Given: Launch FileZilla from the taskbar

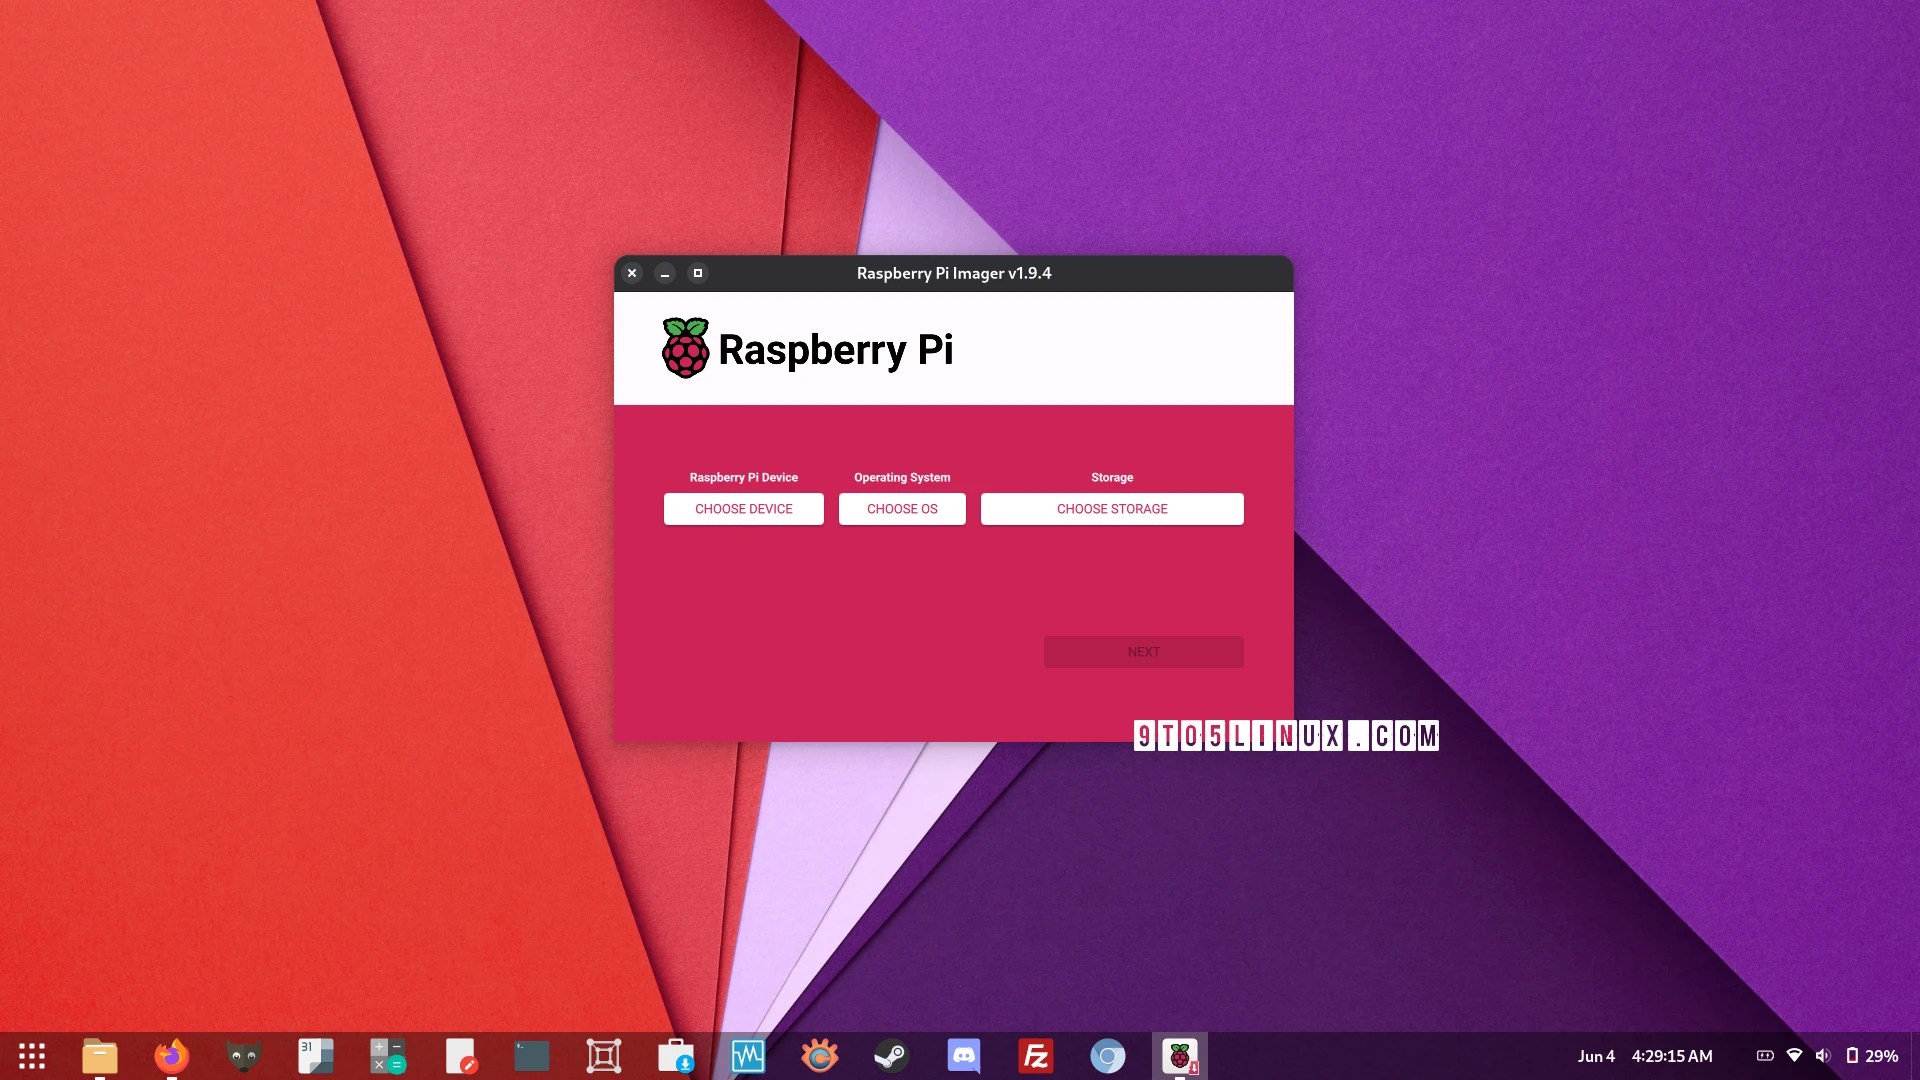Looking at the screenshot, I should [1035, 1056].
